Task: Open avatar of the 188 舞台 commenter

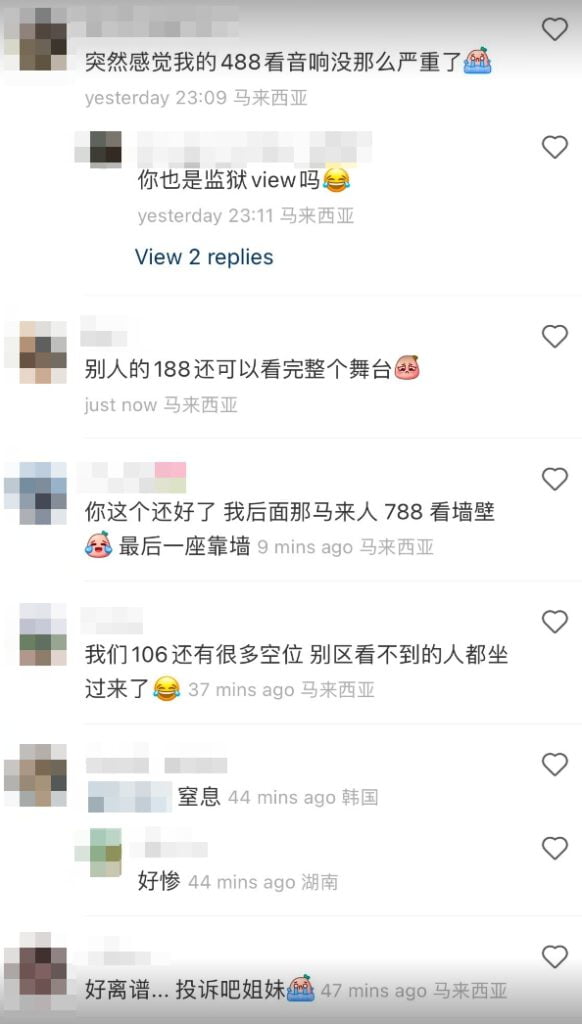Action: pos(35,351)
